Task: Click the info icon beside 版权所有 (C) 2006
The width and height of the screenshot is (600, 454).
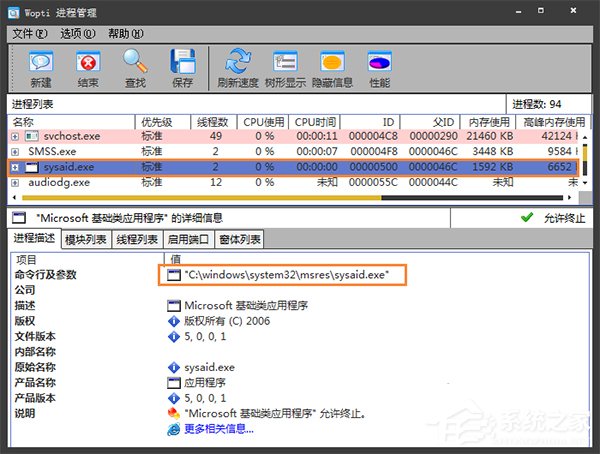Action: [x=174, y=321]
